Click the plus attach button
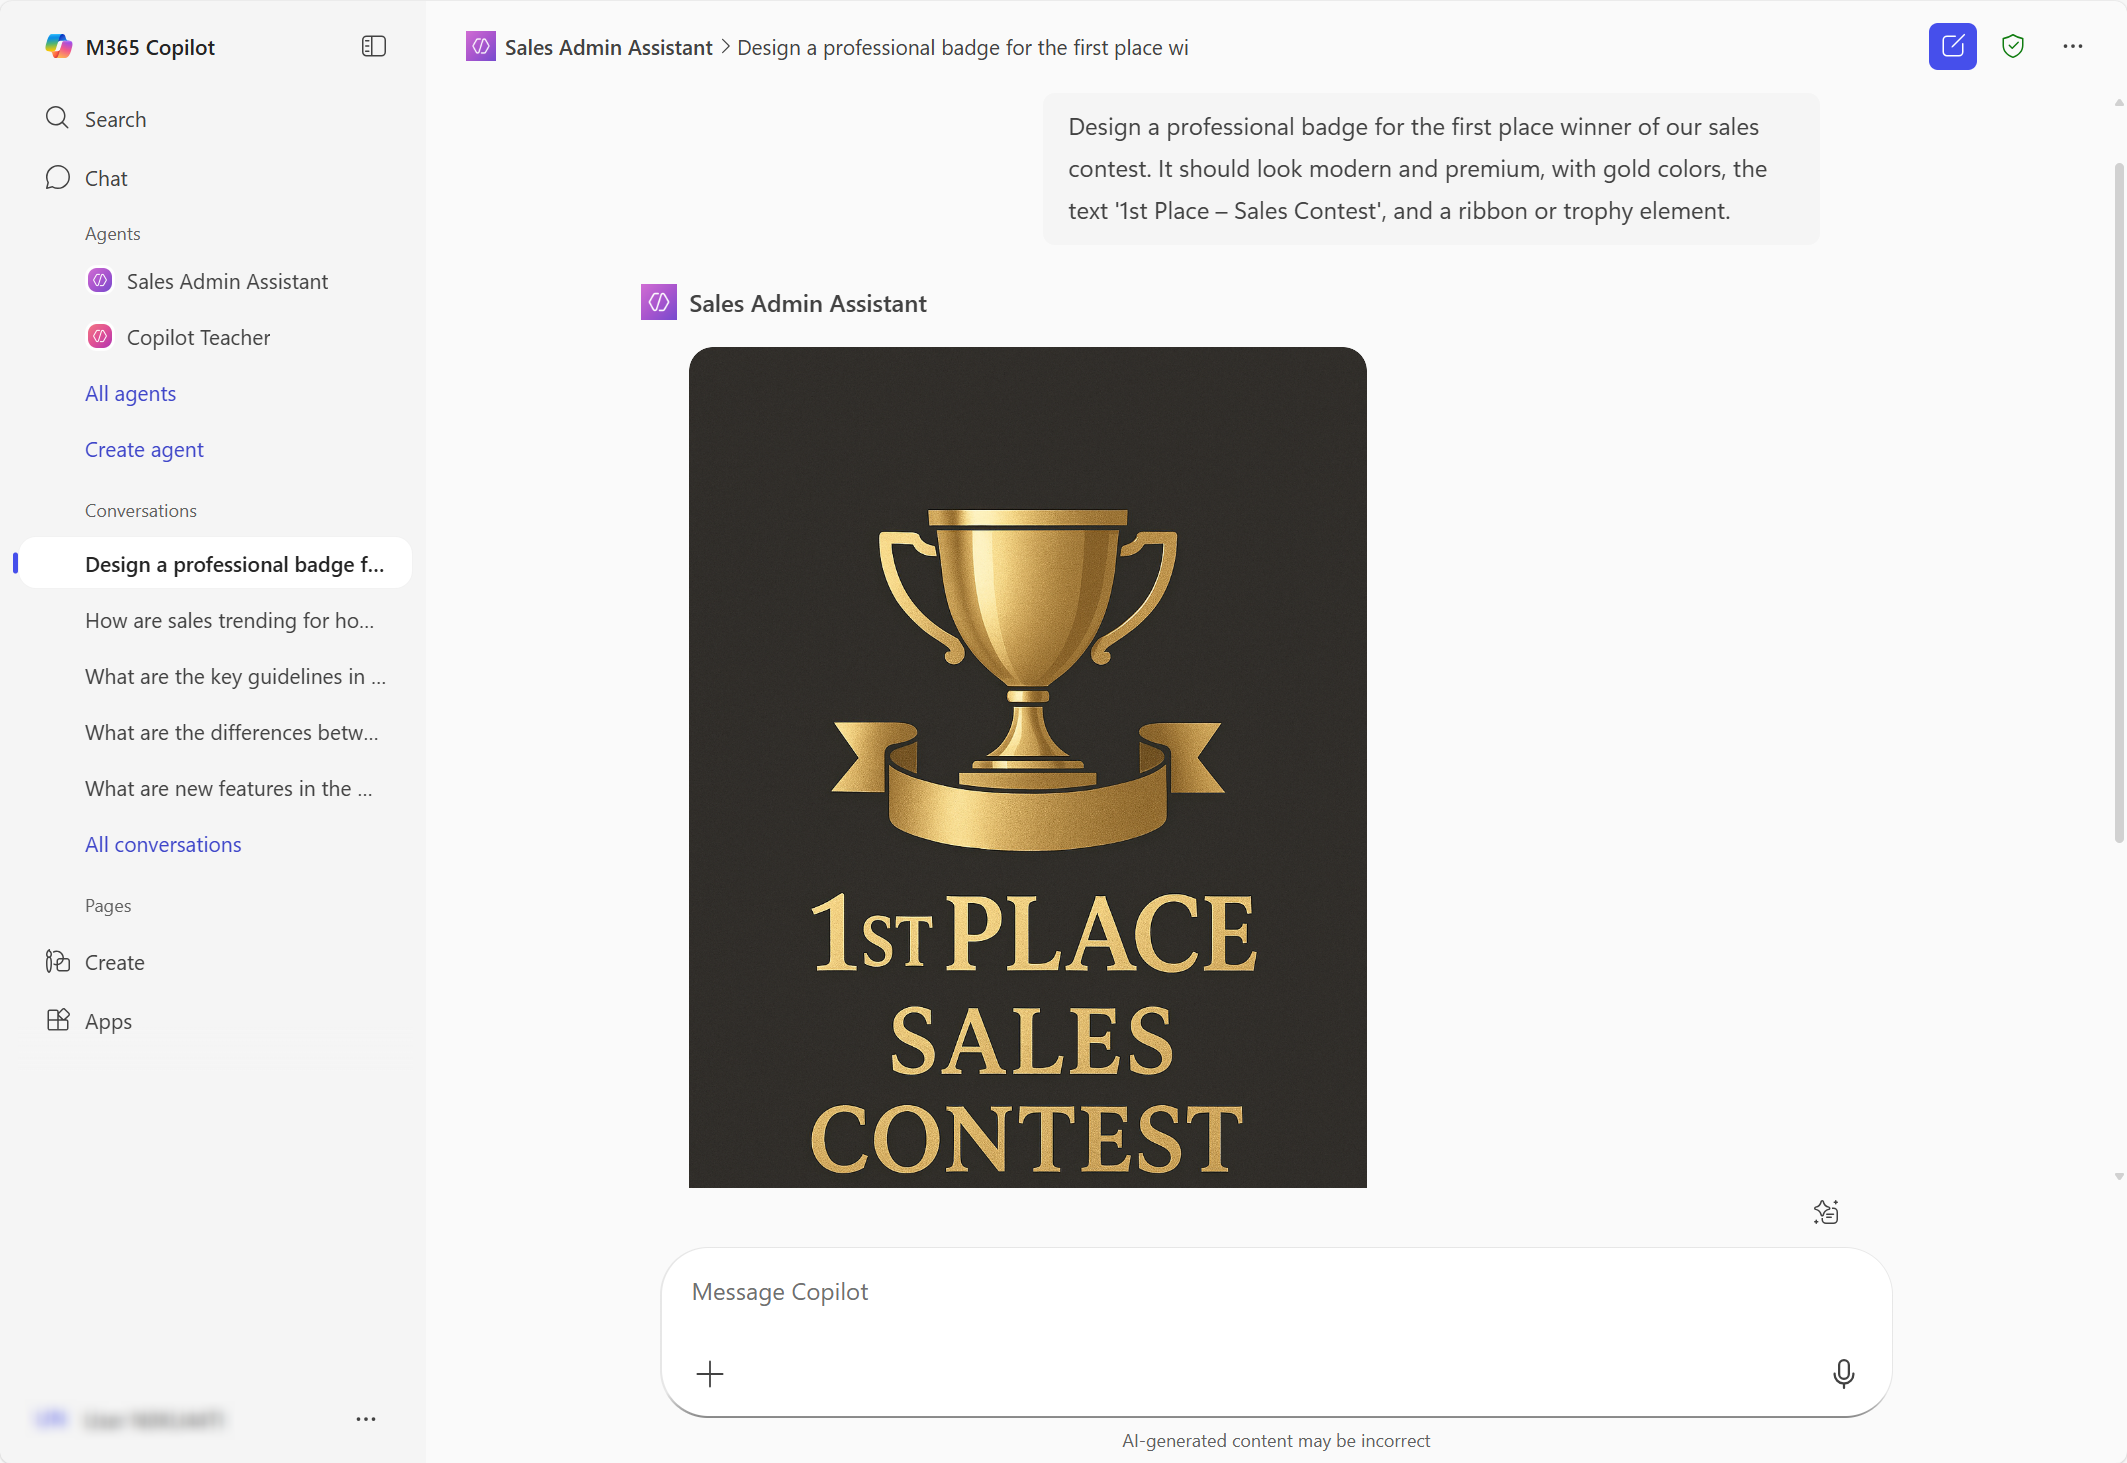The width and height of the screenshot is (2127, 1463). (x=709, y=1374)
